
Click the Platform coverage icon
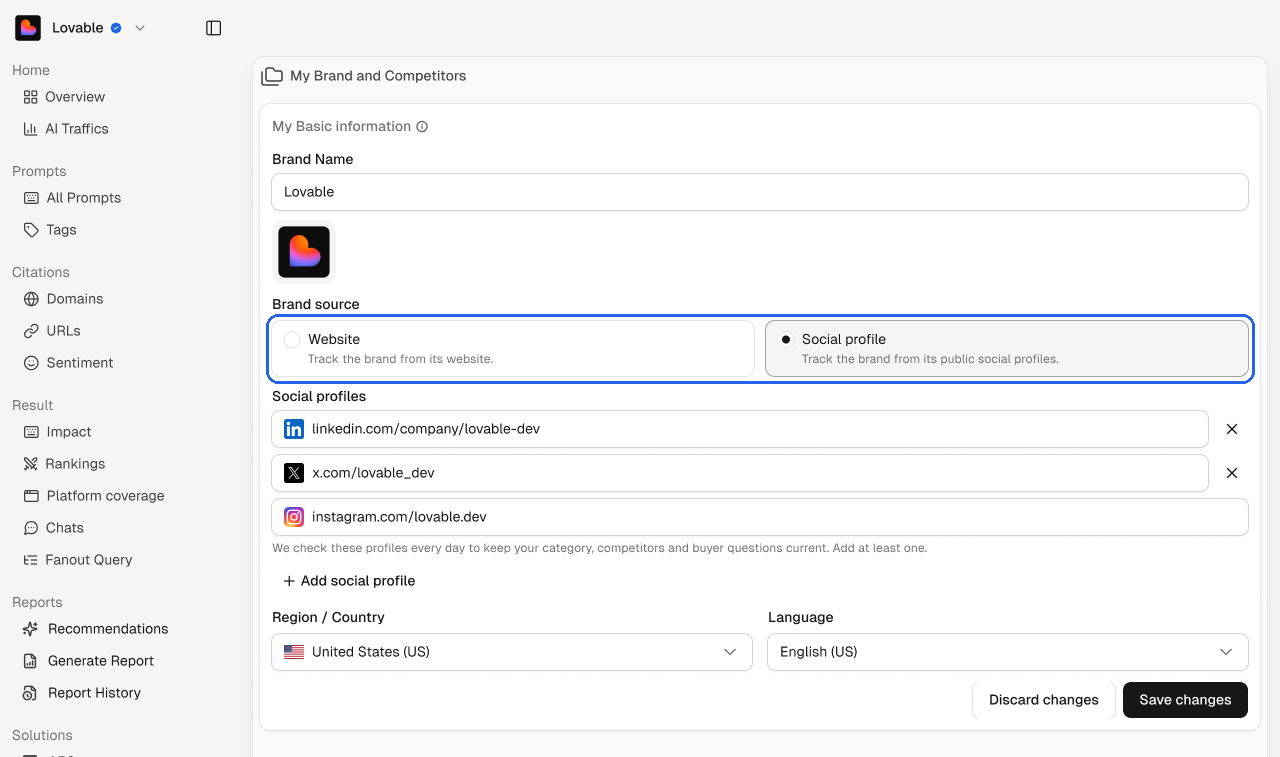[31, 496]
